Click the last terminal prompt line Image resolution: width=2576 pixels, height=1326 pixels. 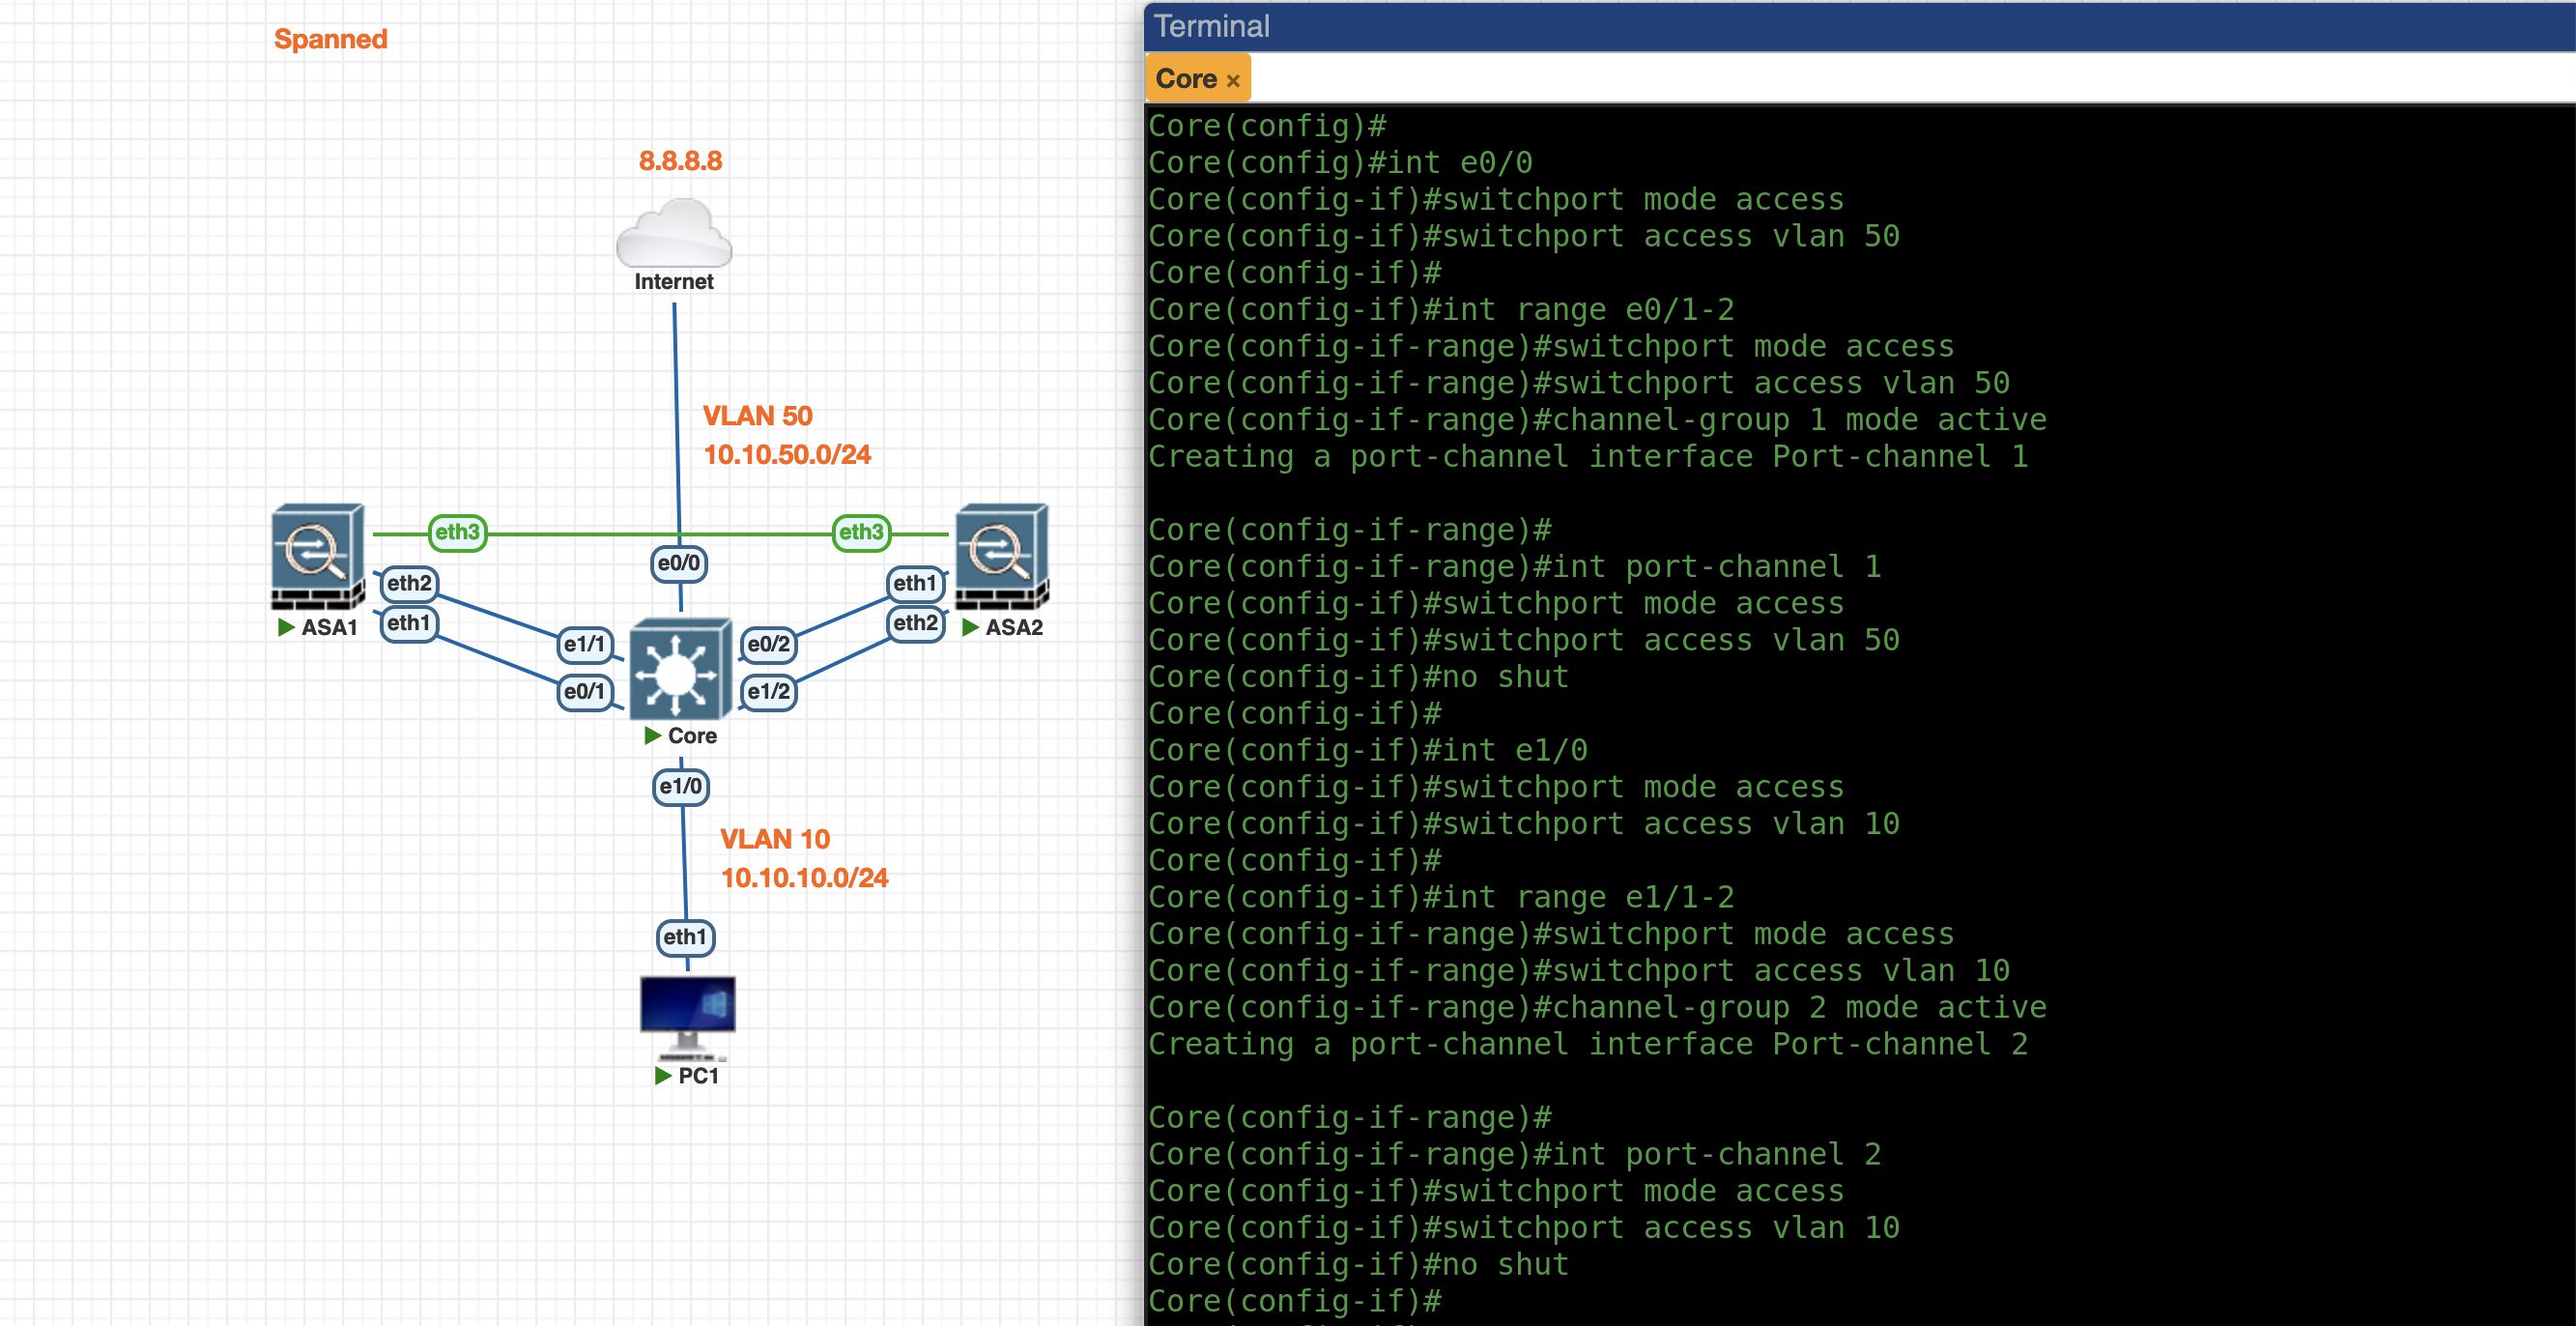pyautogui.click(x=1294, y=1301)
